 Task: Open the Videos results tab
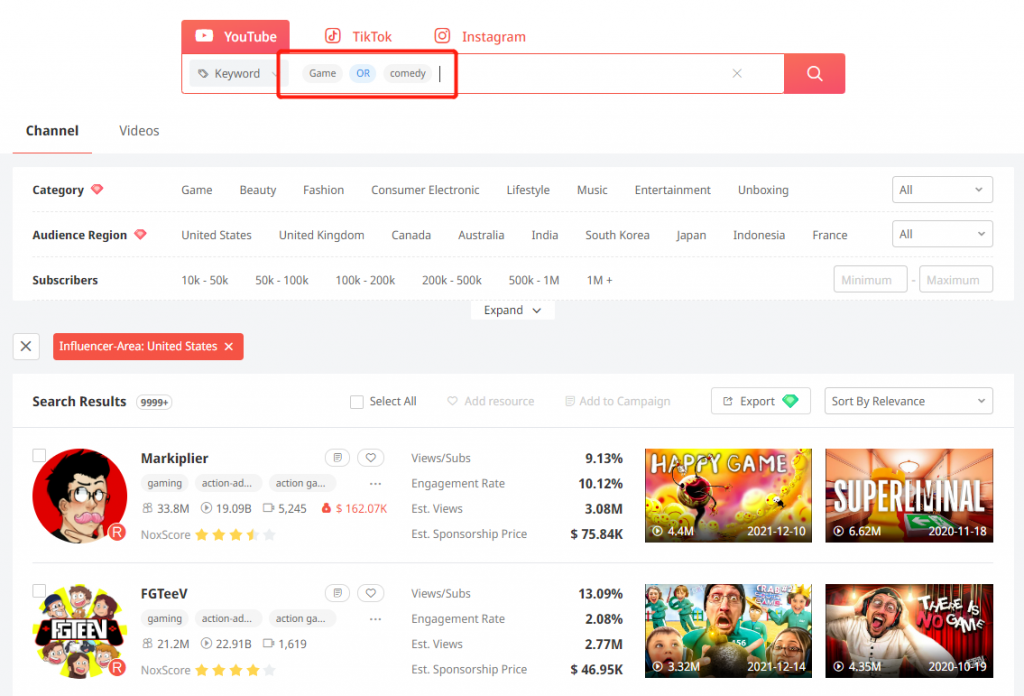tap(139, 131)
